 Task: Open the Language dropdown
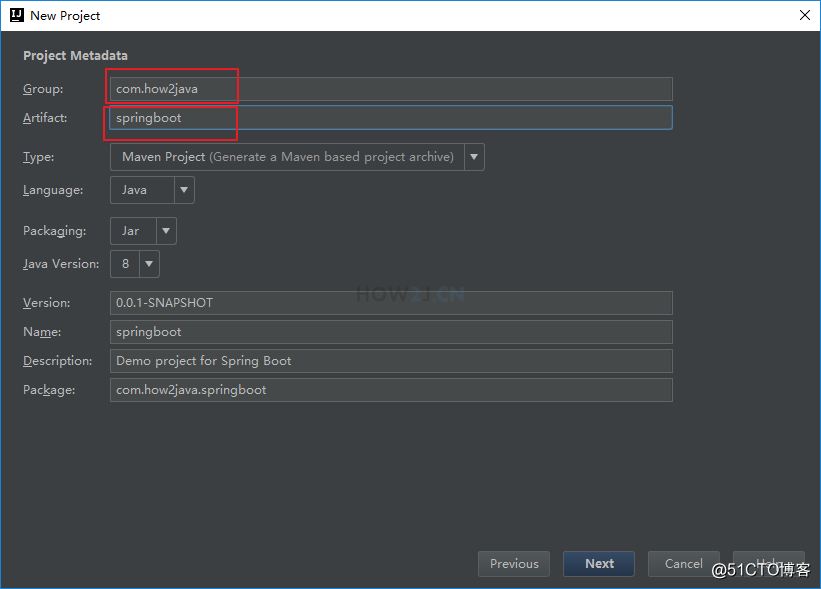[152, 190]
